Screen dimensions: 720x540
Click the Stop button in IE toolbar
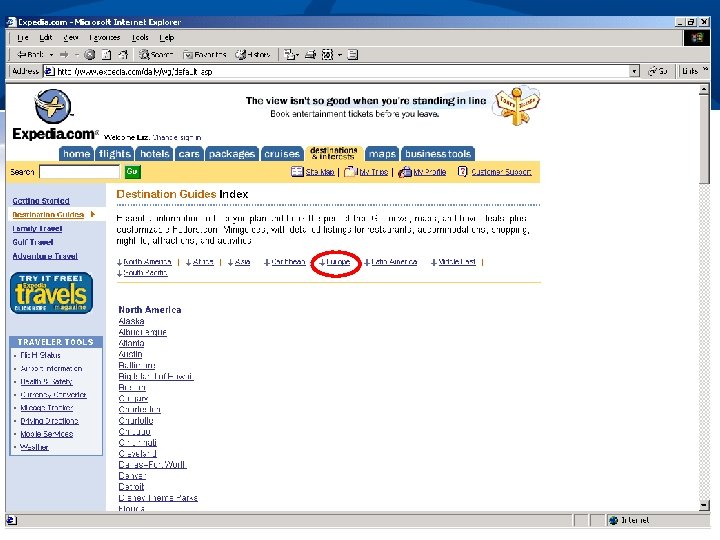[90, 55]
